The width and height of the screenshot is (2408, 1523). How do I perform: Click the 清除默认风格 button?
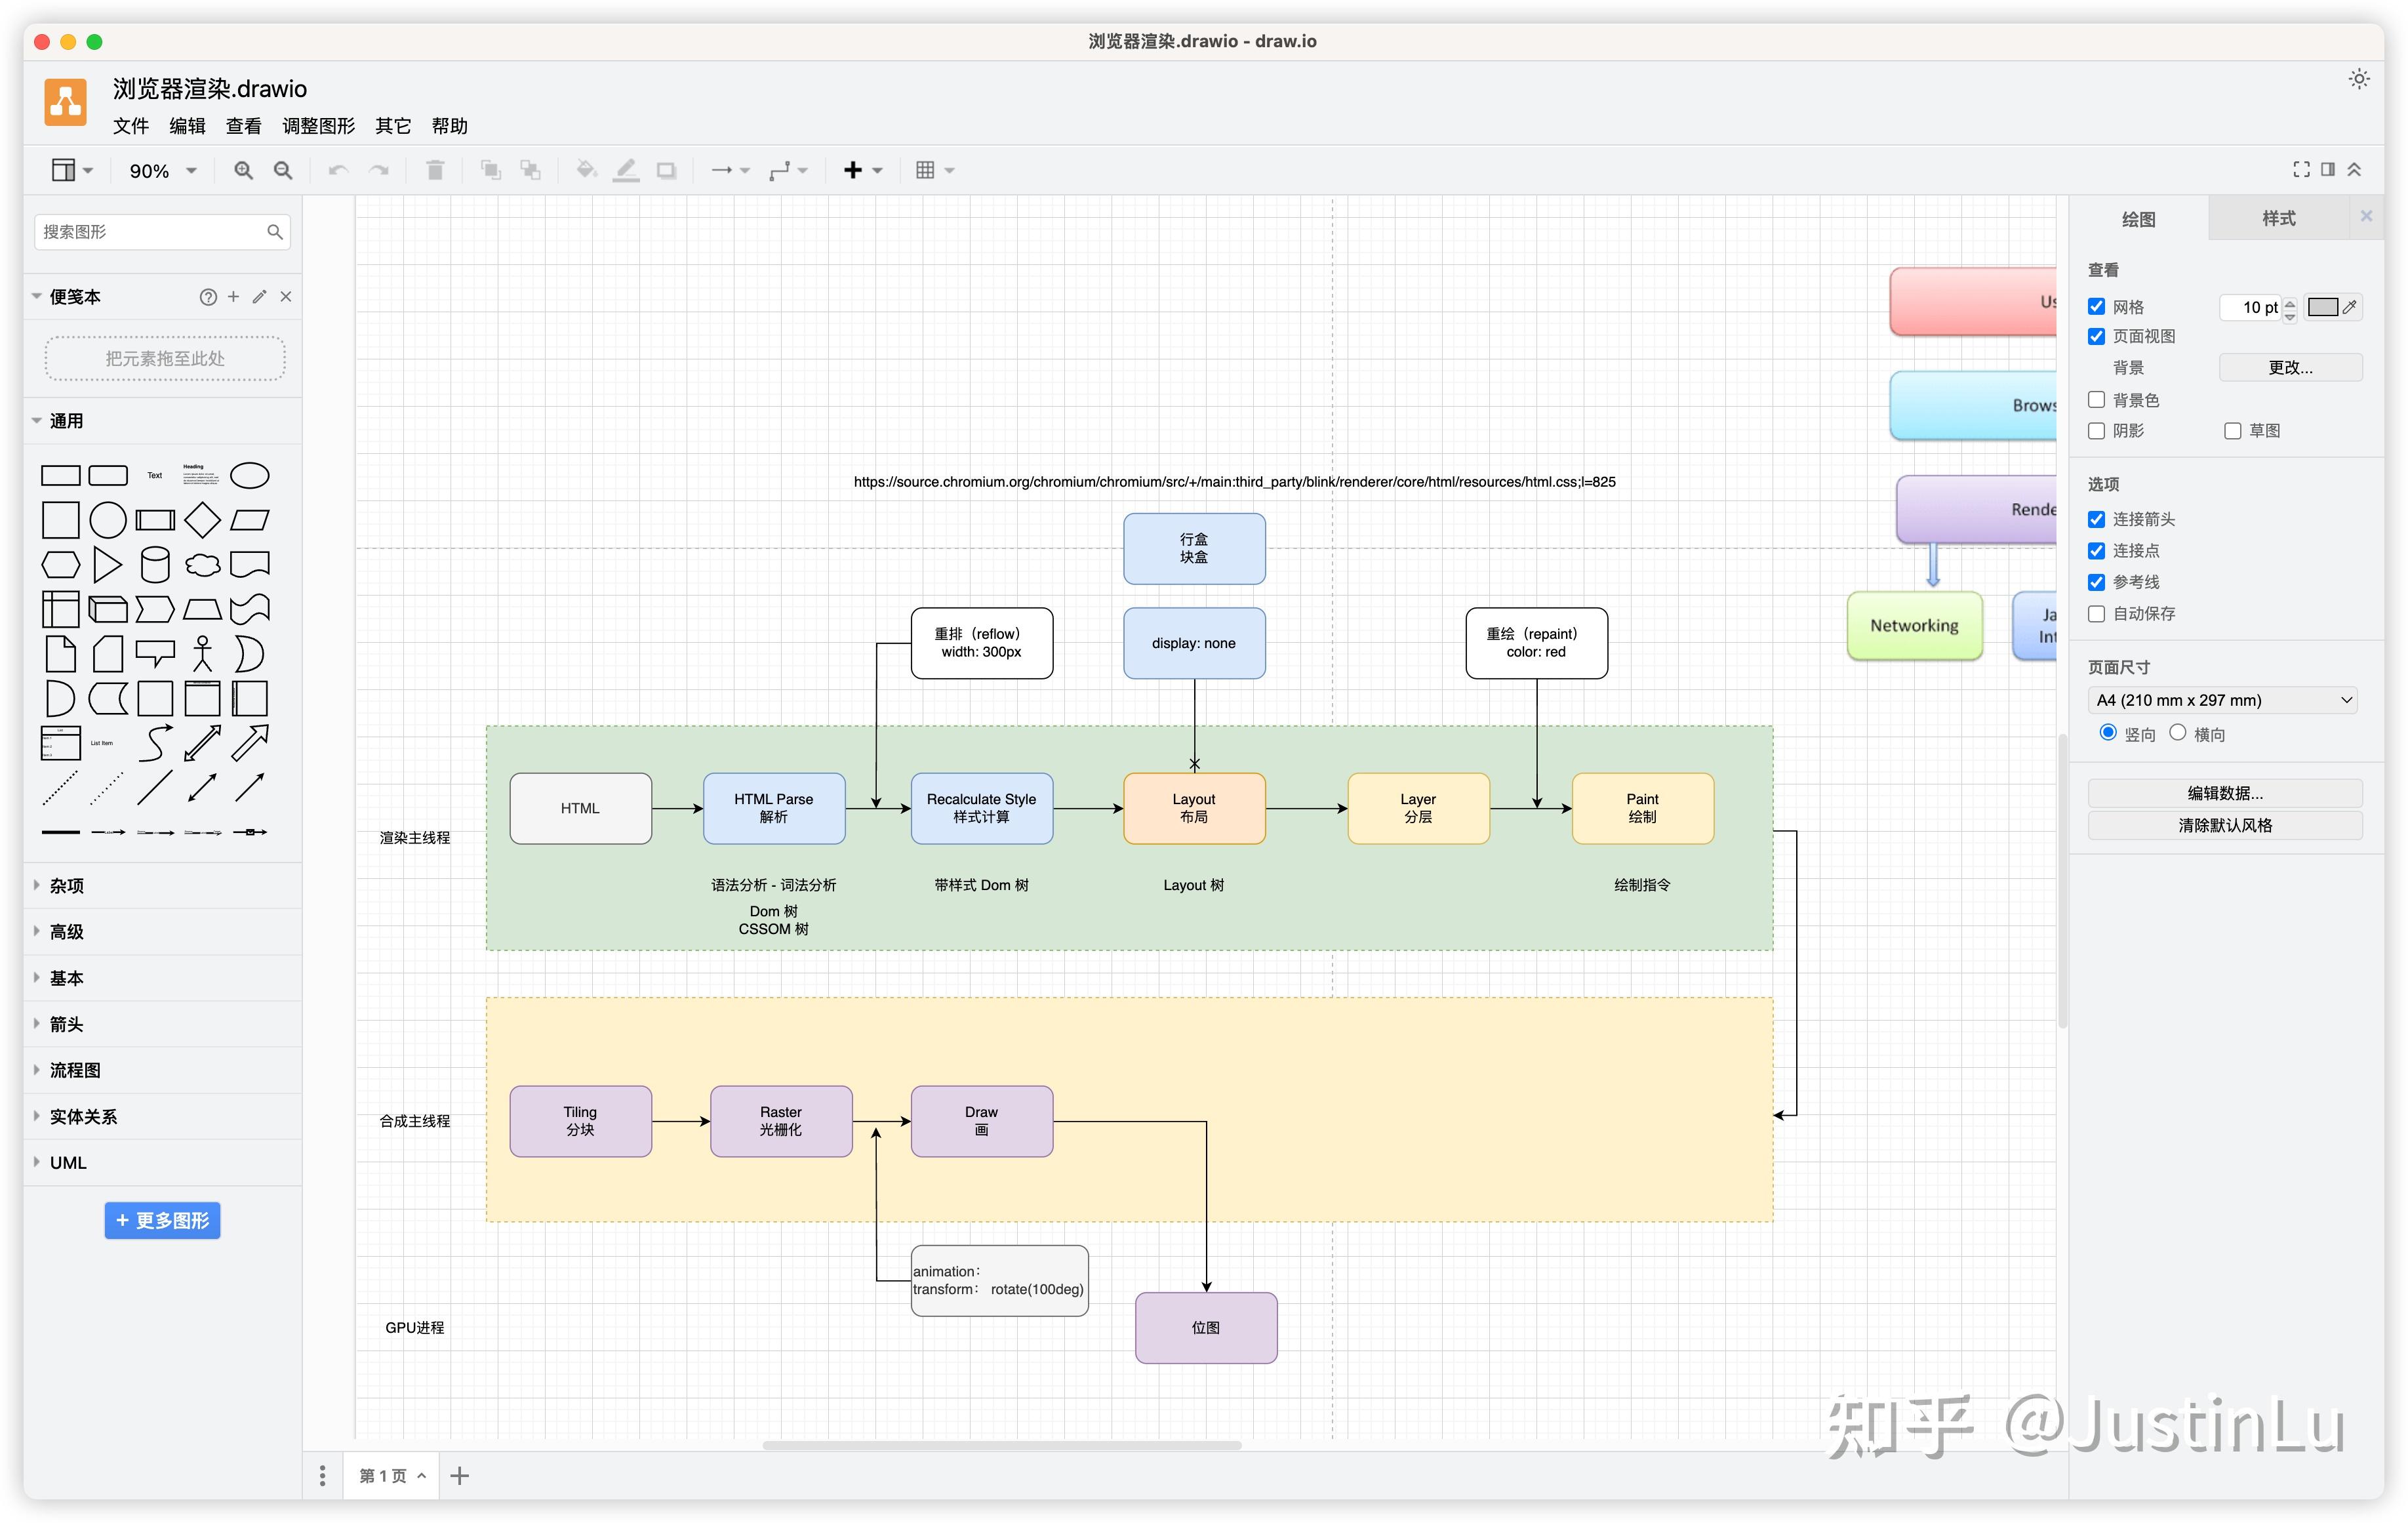coord(2225,825)
